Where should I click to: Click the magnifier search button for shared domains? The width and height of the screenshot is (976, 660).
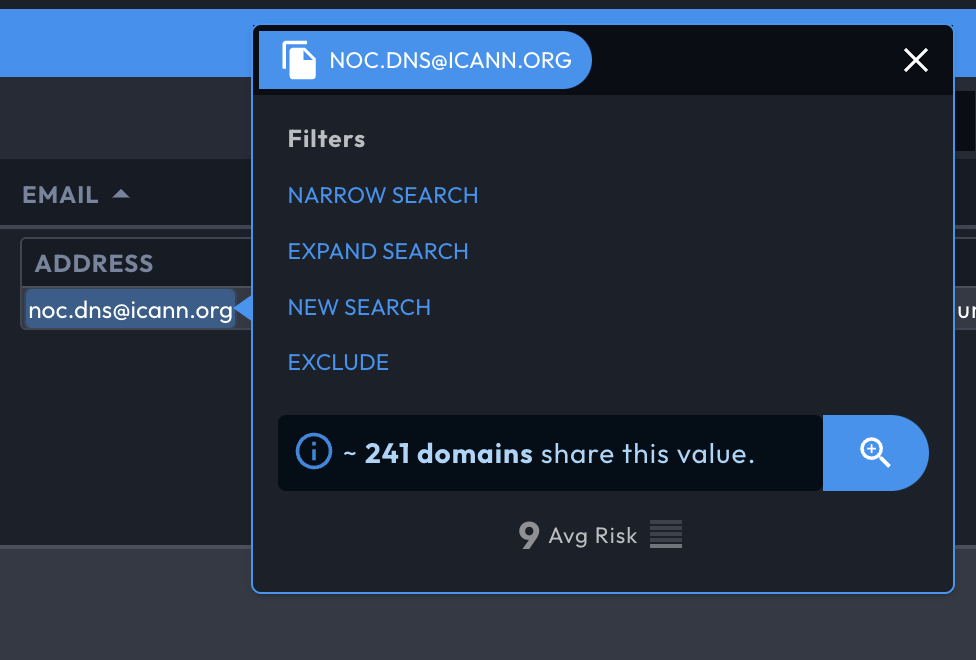(x=875, y=453)
